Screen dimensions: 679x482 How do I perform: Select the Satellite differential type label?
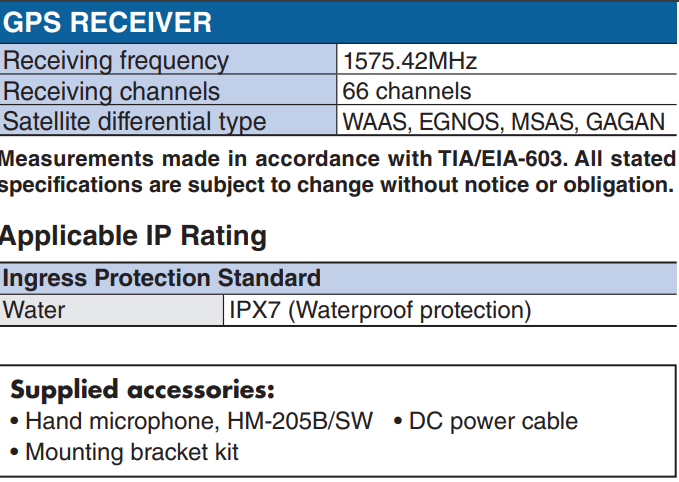[x=135, y=122]
